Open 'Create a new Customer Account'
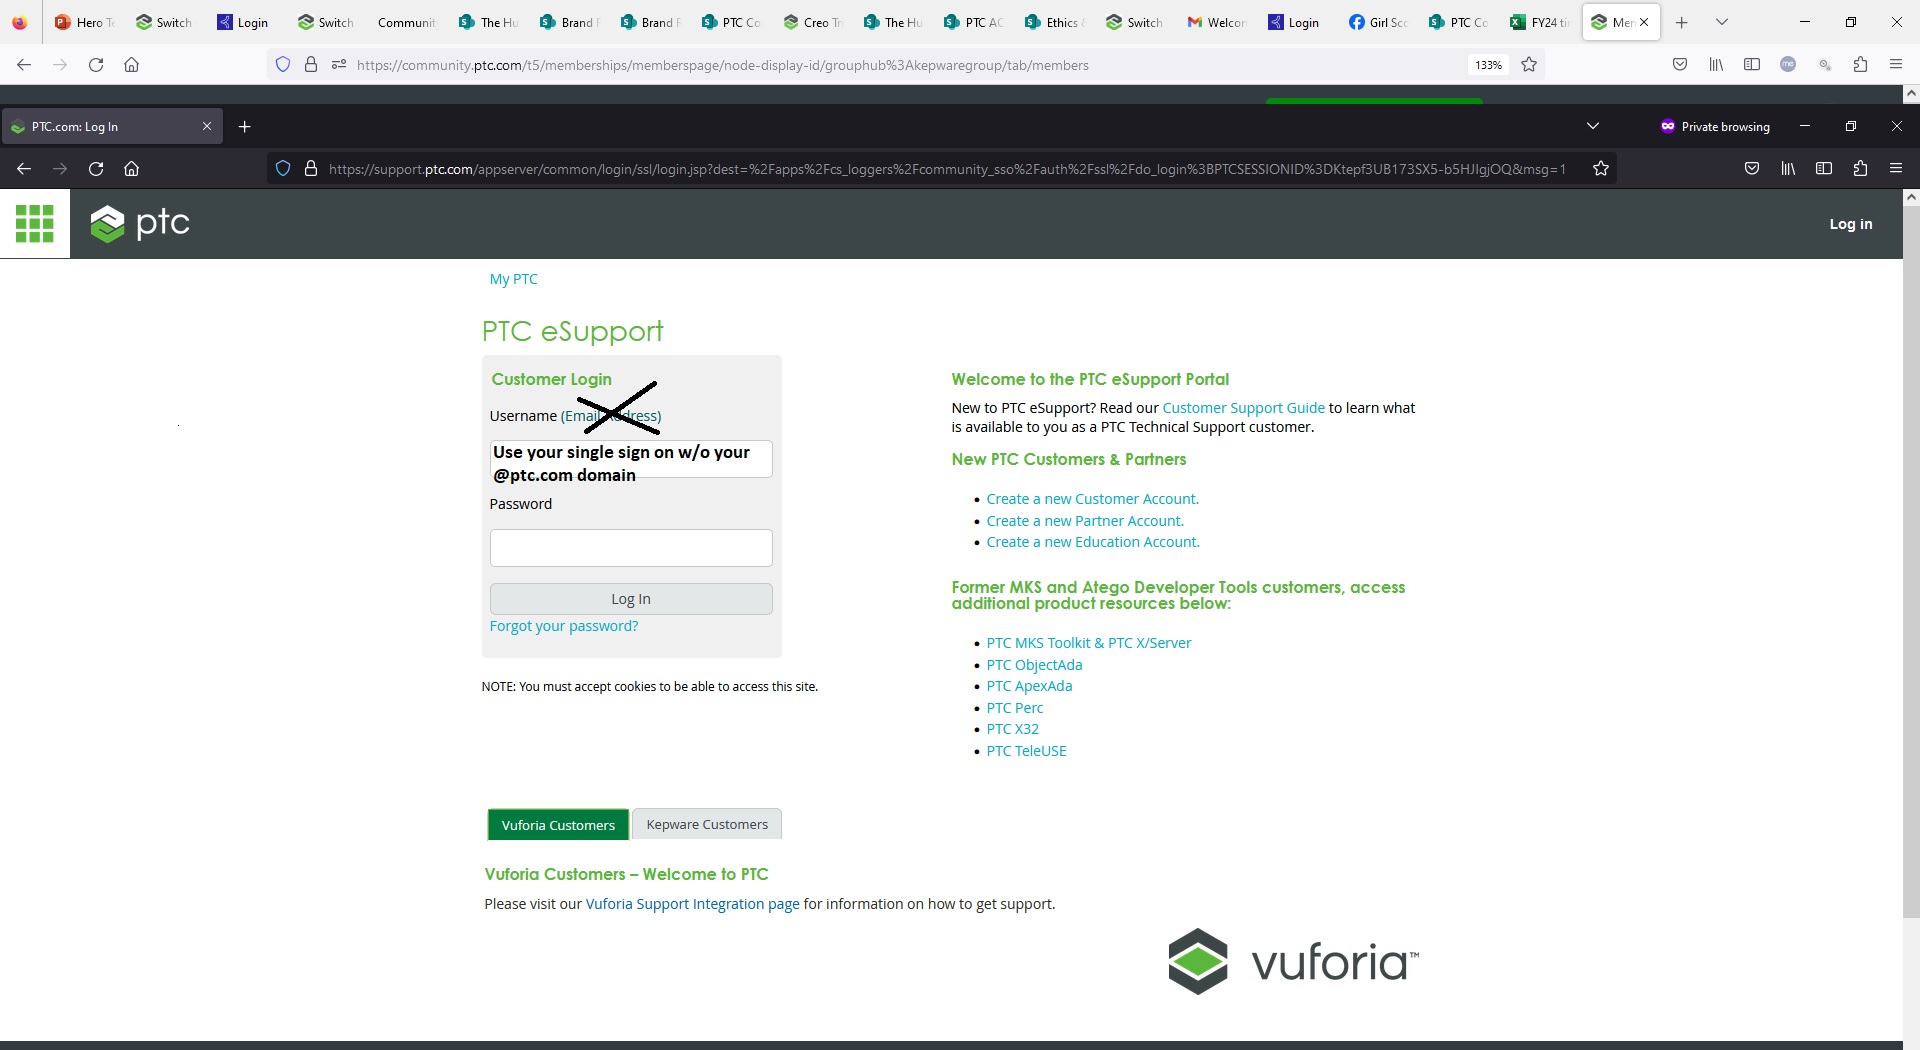The image size is (1920, 1050). click(x=1092, y=498)
